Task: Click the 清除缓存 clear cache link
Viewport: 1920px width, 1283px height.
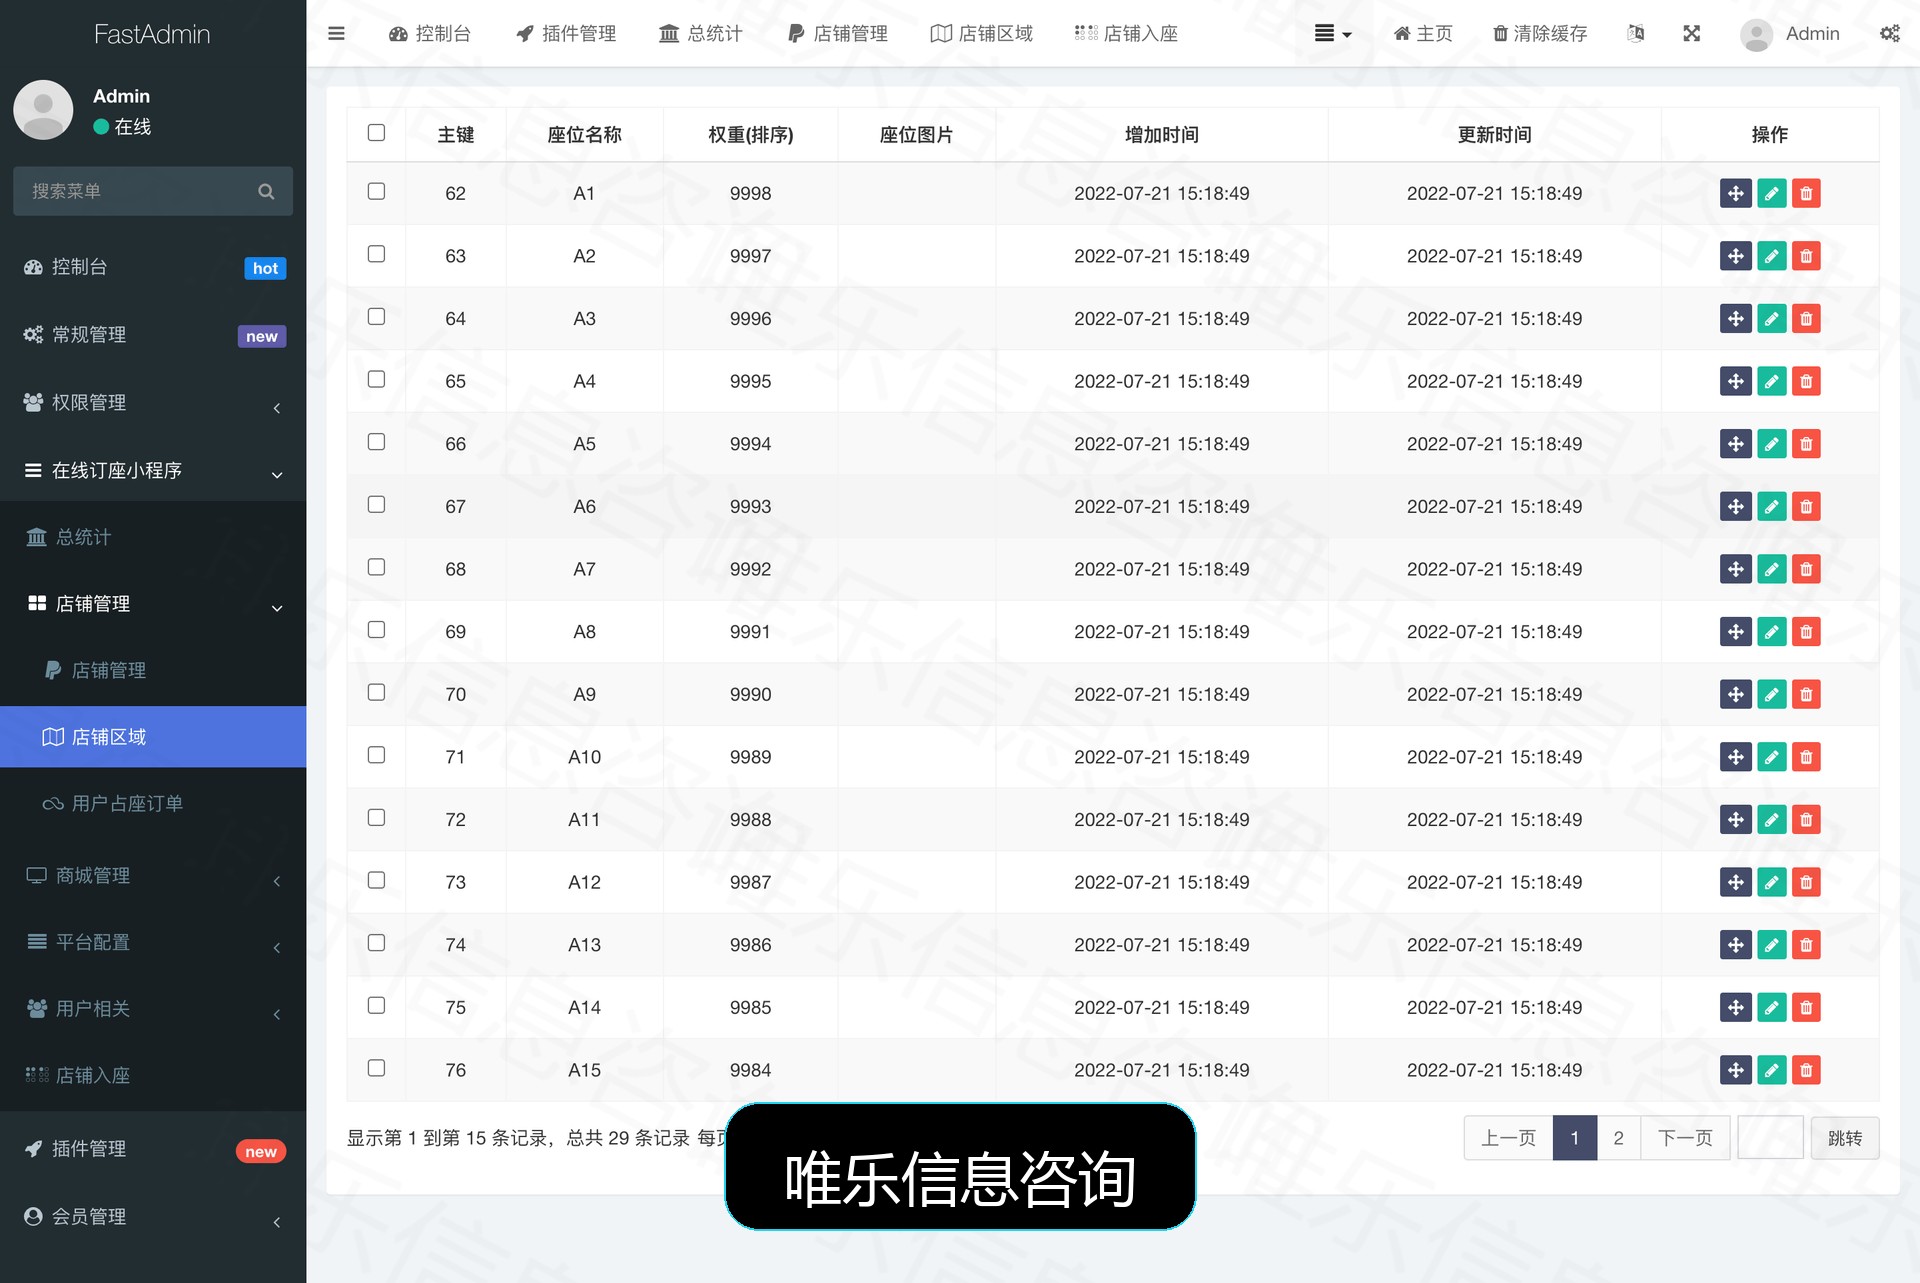Action: (1540, 33)
